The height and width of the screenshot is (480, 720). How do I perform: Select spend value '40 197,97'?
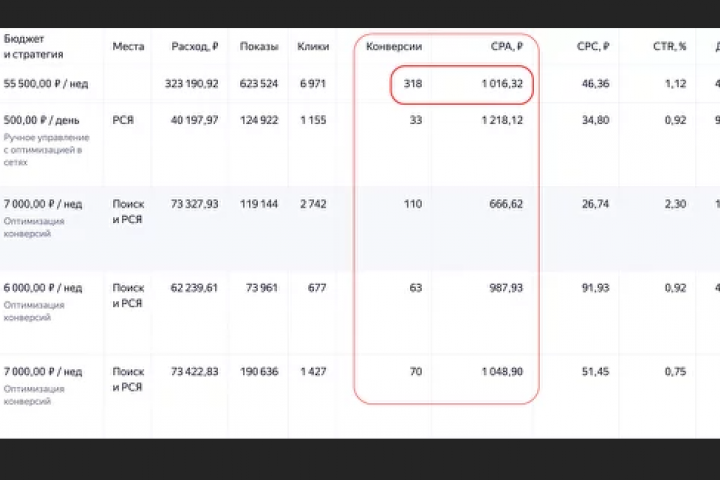tap(194, 120)
